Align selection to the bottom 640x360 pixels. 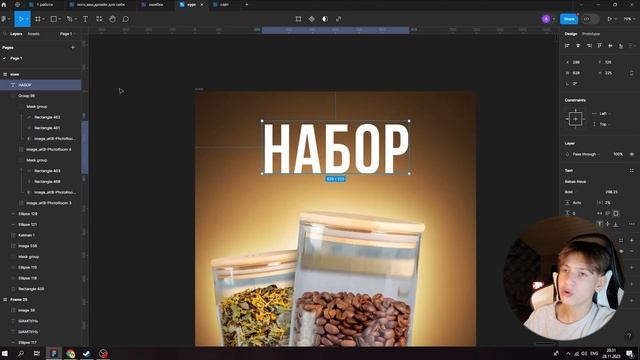pyautogui.click(x=621, y=46)
